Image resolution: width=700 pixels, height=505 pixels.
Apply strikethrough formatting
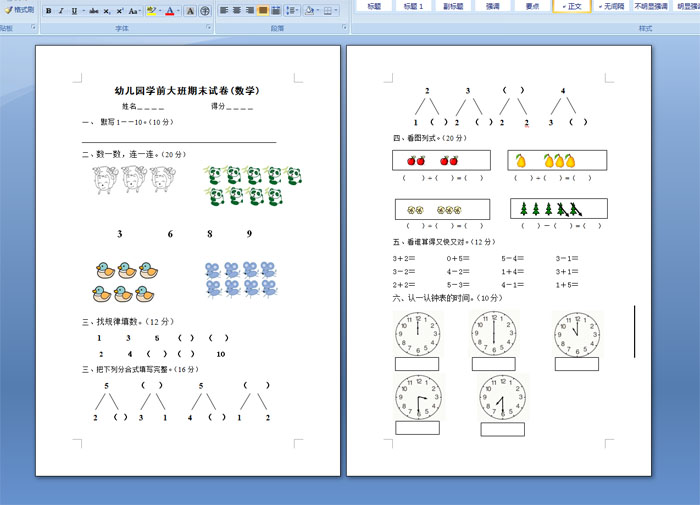[94, 11]
